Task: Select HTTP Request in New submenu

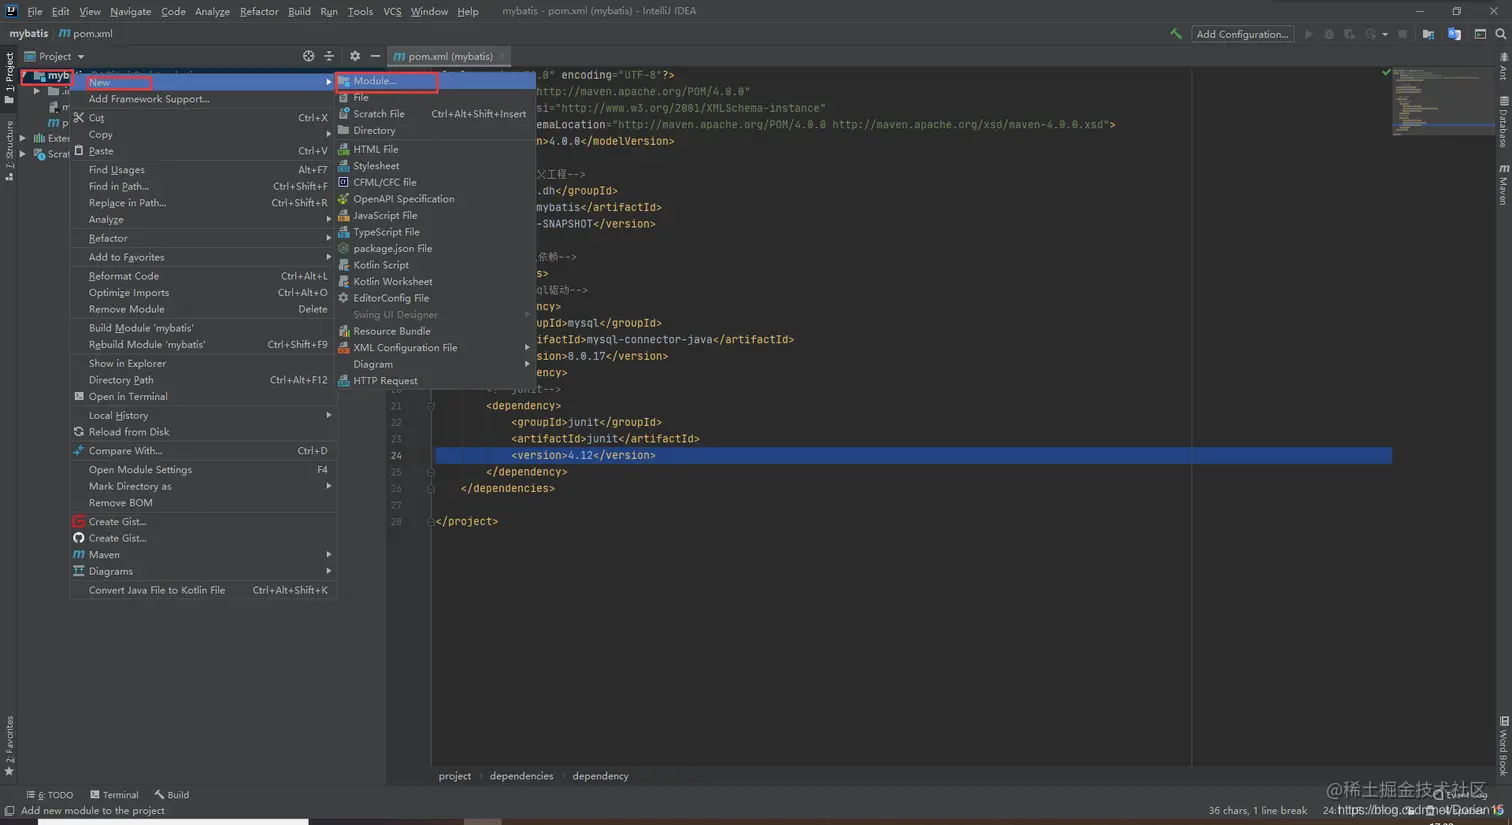Action: click(x=435, y=381)
